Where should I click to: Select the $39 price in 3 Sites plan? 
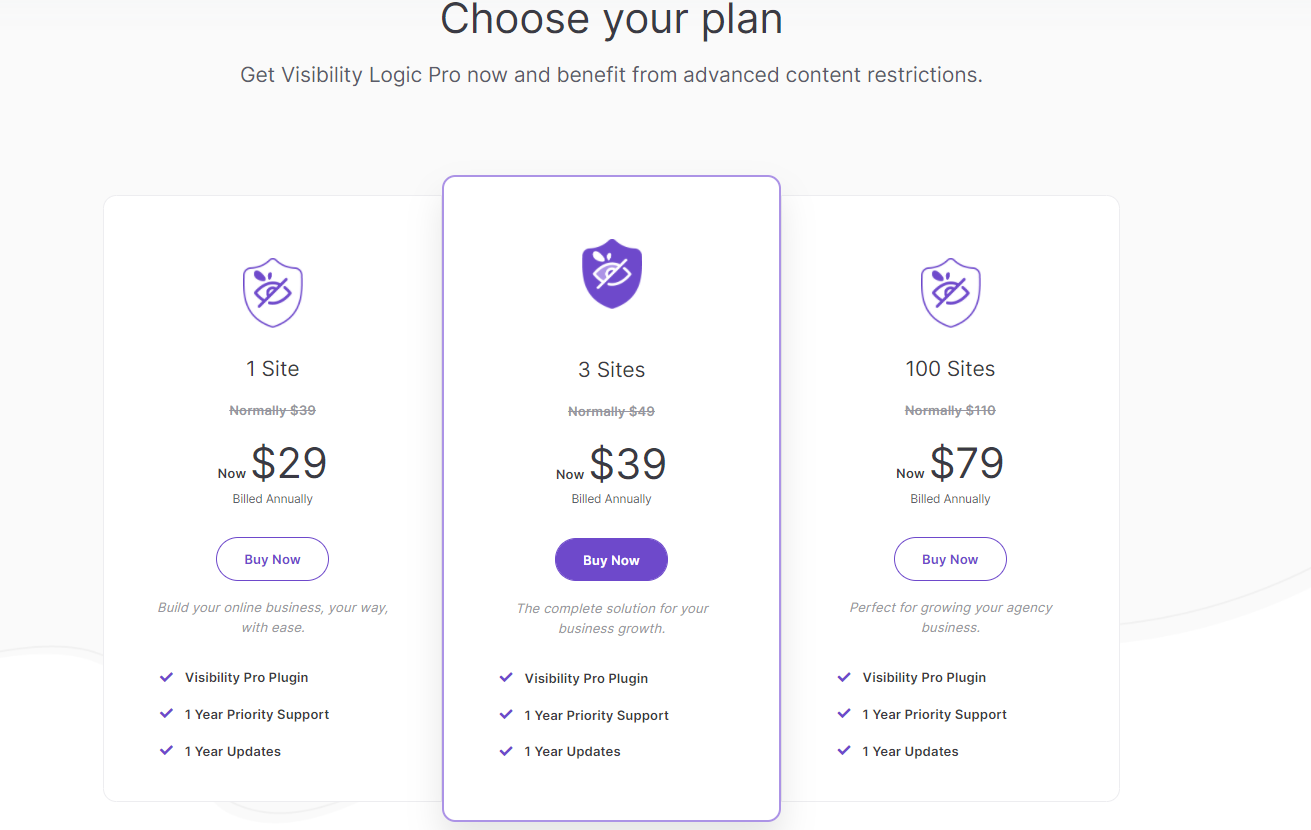pyautogui.click(x=628, y=464)
